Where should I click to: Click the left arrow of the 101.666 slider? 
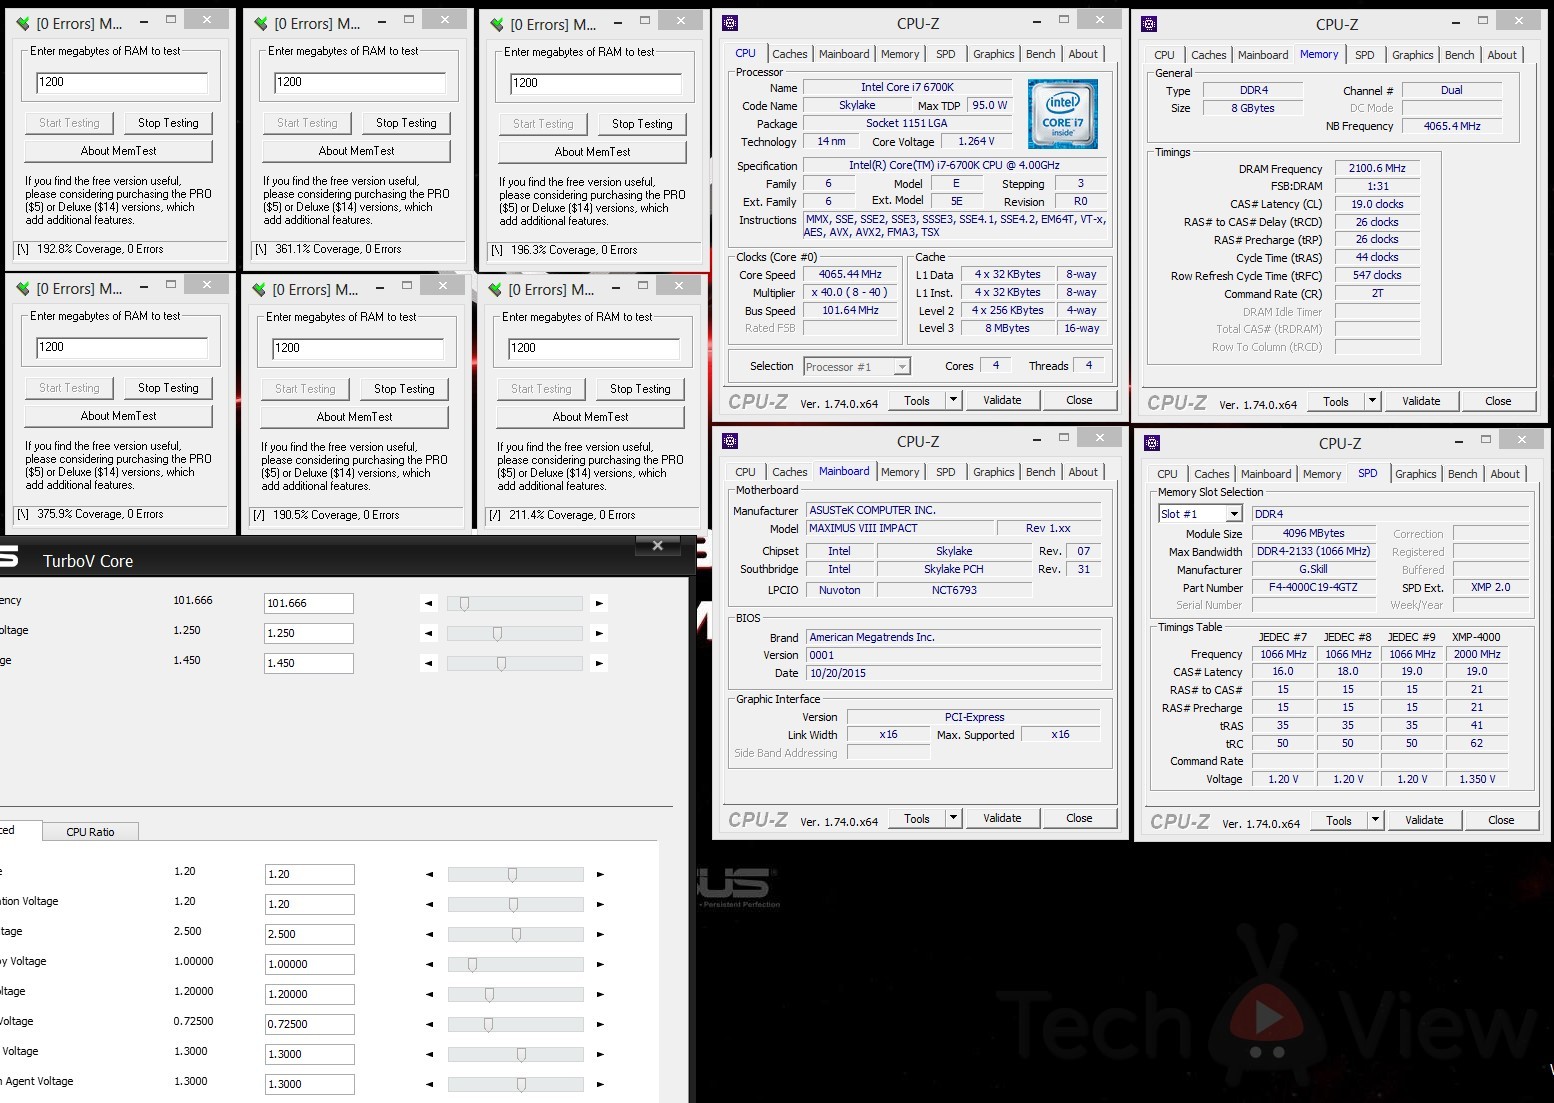pos(429,603)
